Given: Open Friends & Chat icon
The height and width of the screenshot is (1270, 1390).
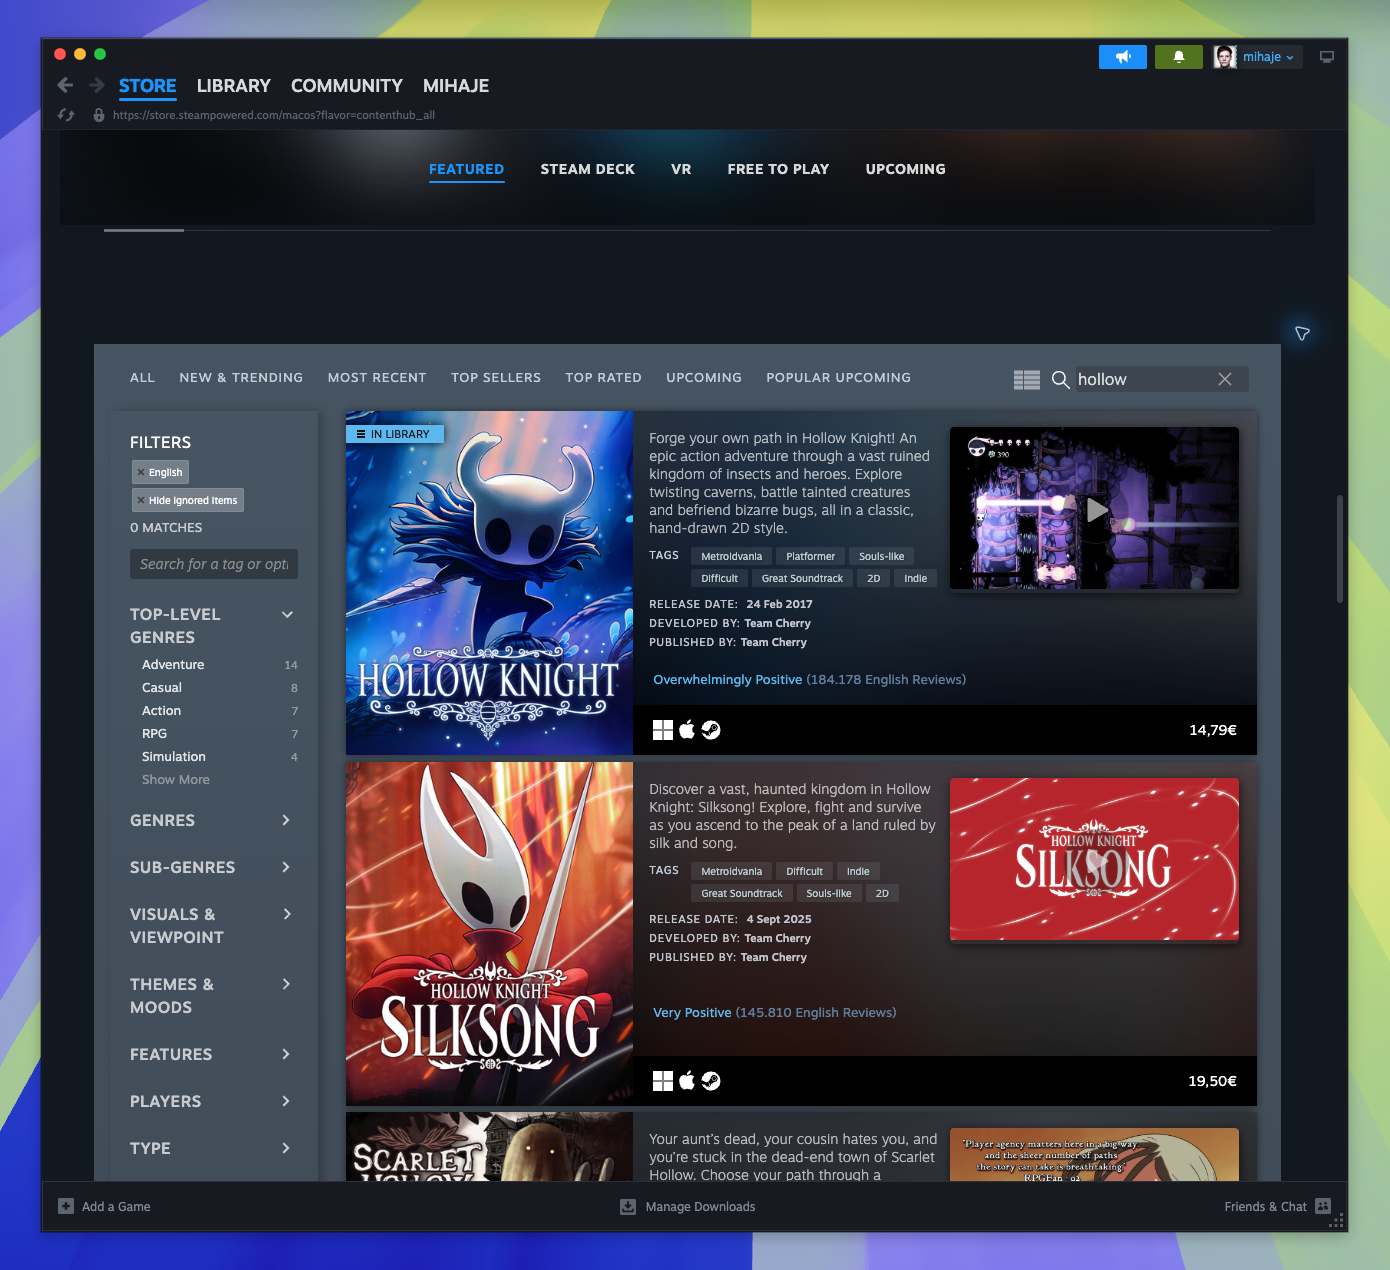Looking at the screenshot, I should point(1323,1206).
